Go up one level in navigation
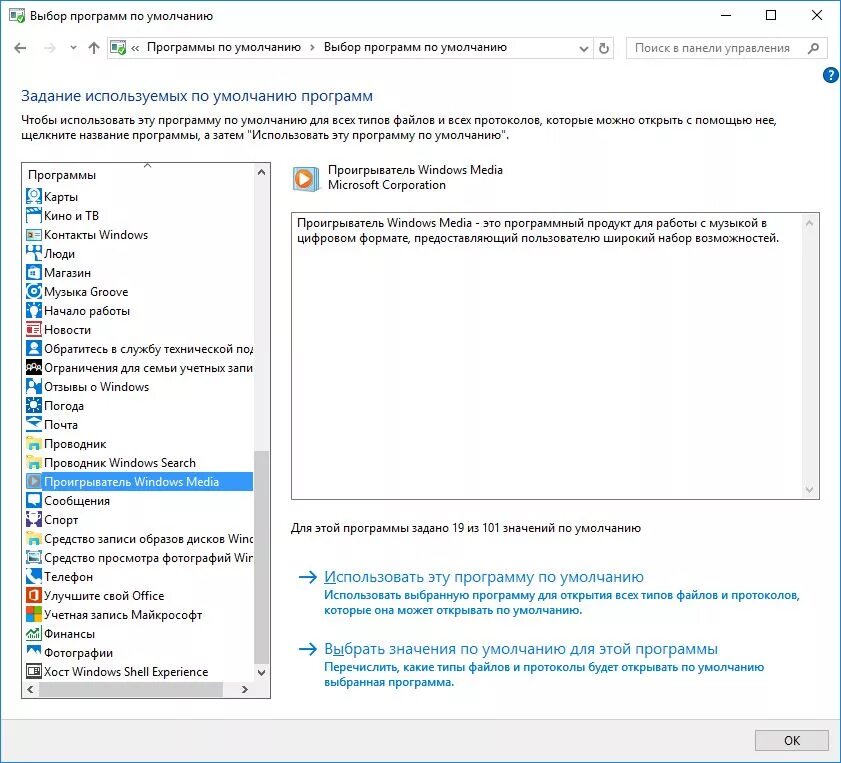The image size is (841, 763). 94,48
